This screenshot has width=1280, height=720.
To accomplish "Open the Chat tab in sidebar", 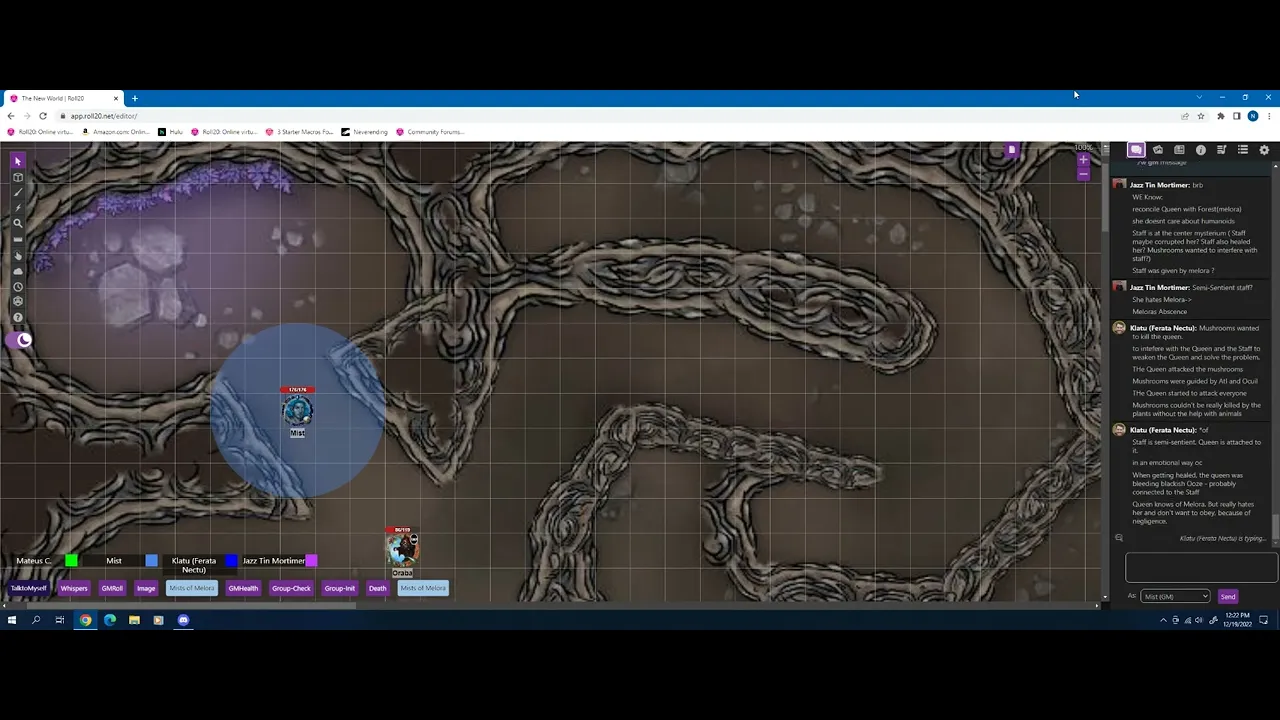I will coord(1136,150).
